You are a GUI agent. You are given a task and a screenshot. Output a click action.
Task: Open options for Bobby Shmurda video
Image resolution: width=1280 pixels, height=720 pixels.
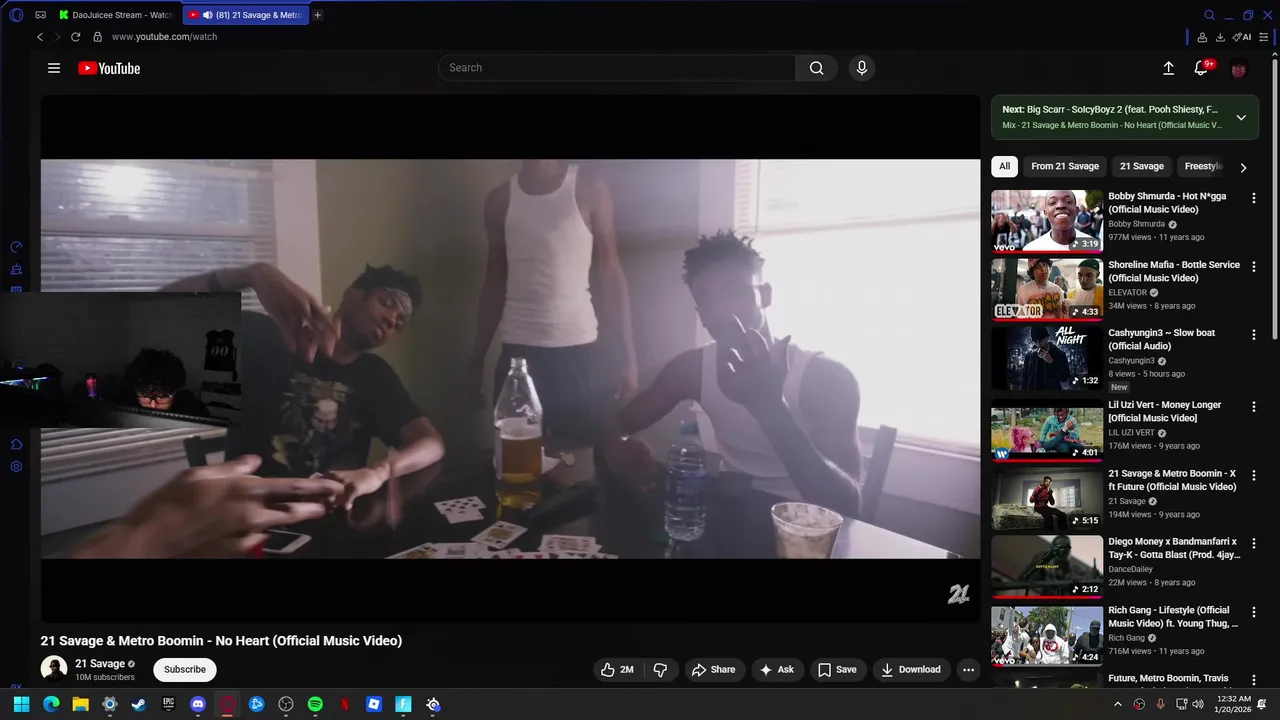pyautogui.click(x=1254, y=198)
